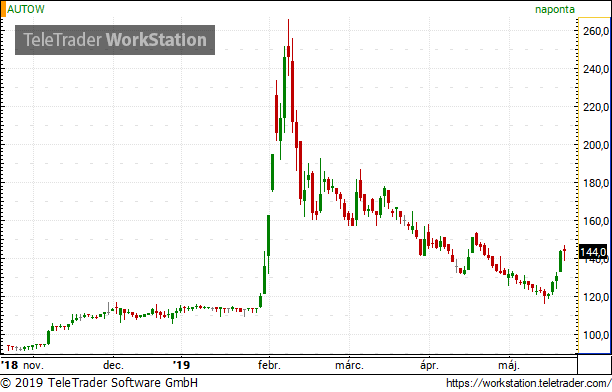Select the 'máj.' date axis label
Screen dimensions: 612x392
[509, 366]
